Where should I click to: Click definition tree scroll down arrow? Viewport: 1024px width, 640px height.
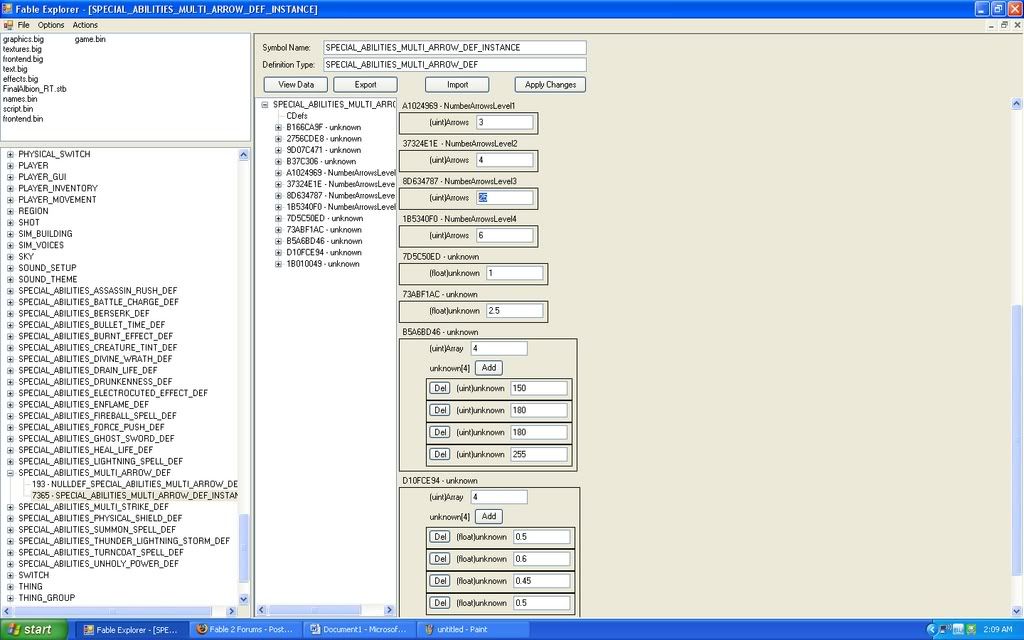(x=244, y=599)
